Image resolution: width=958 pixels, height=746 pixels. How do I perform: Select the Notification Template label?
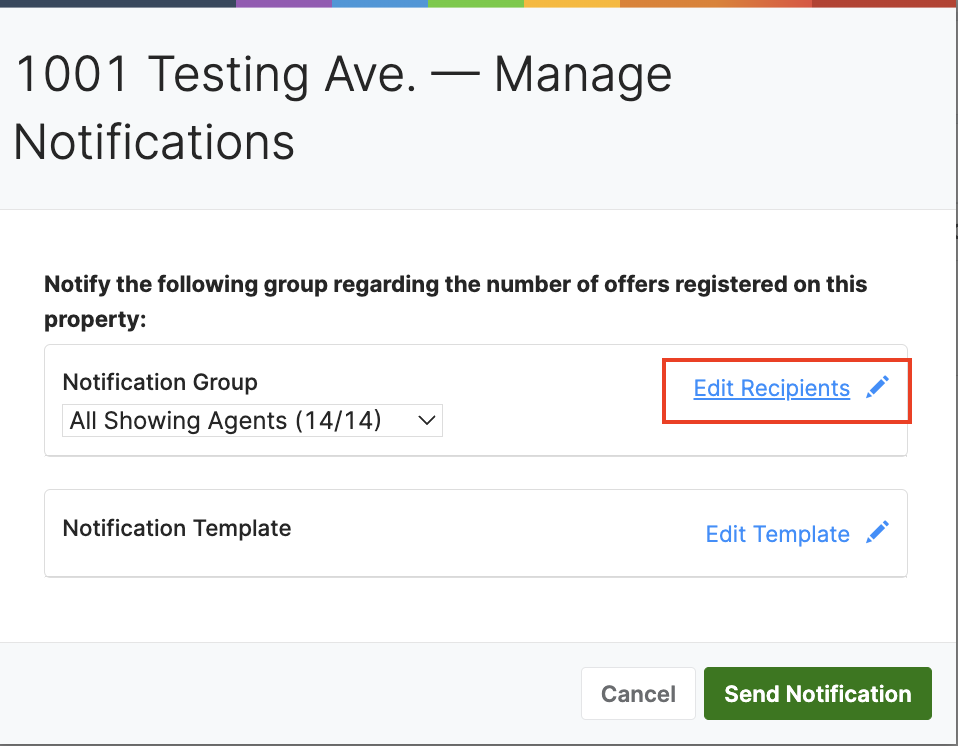tap(177, 528)
